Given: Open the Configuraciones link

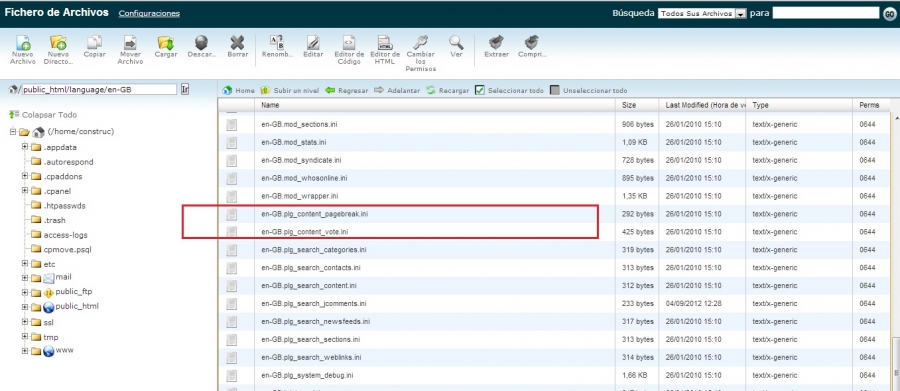Looking at the screenshot, I should pos(149,13).
